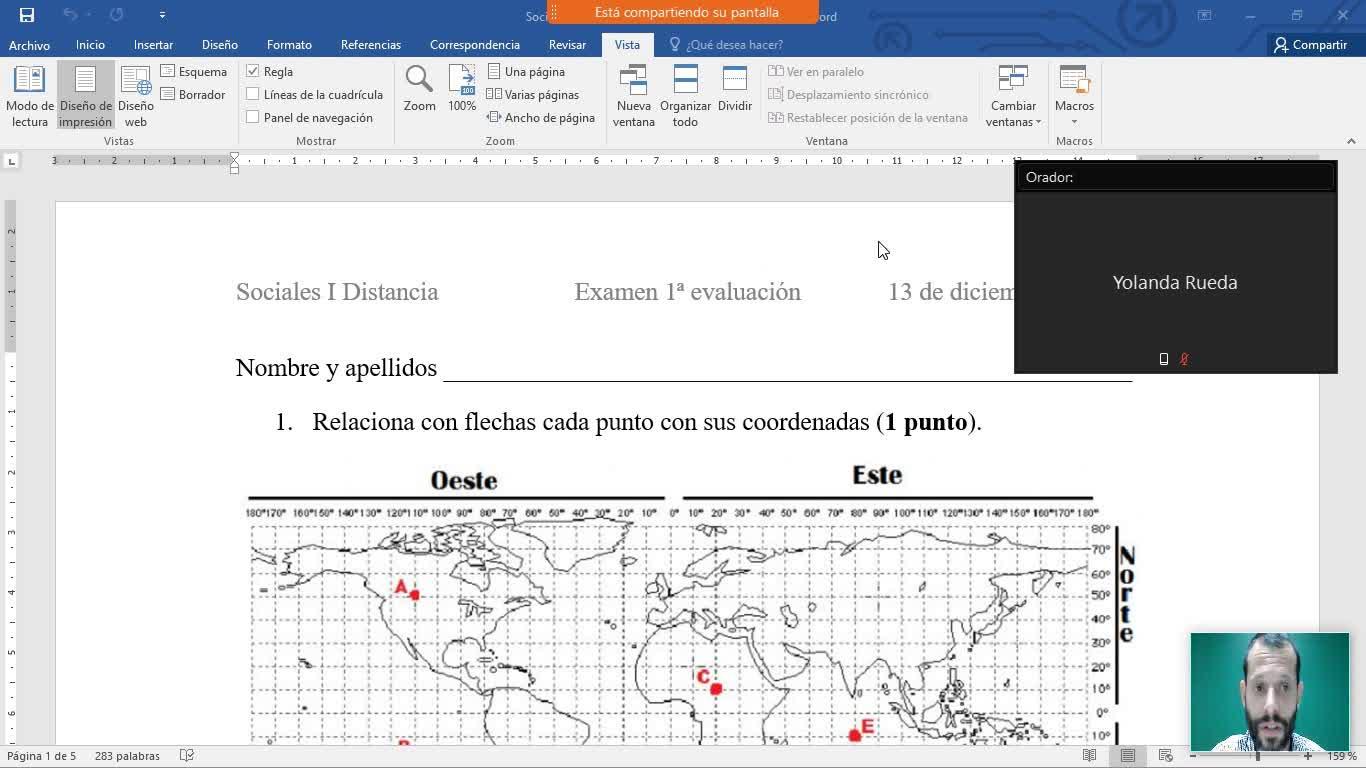1366x768 pixels.
Task: Click the Compartir button
Action: pos(1310,45)
